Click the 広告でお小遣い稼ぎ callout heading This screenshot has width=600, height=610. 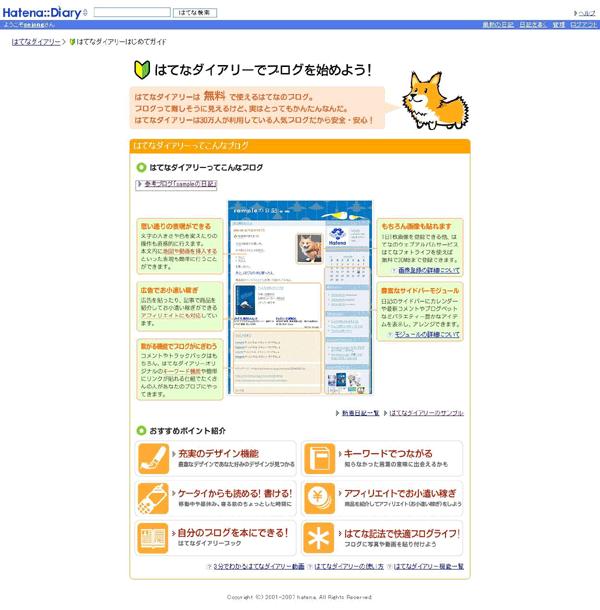point(169,290)
